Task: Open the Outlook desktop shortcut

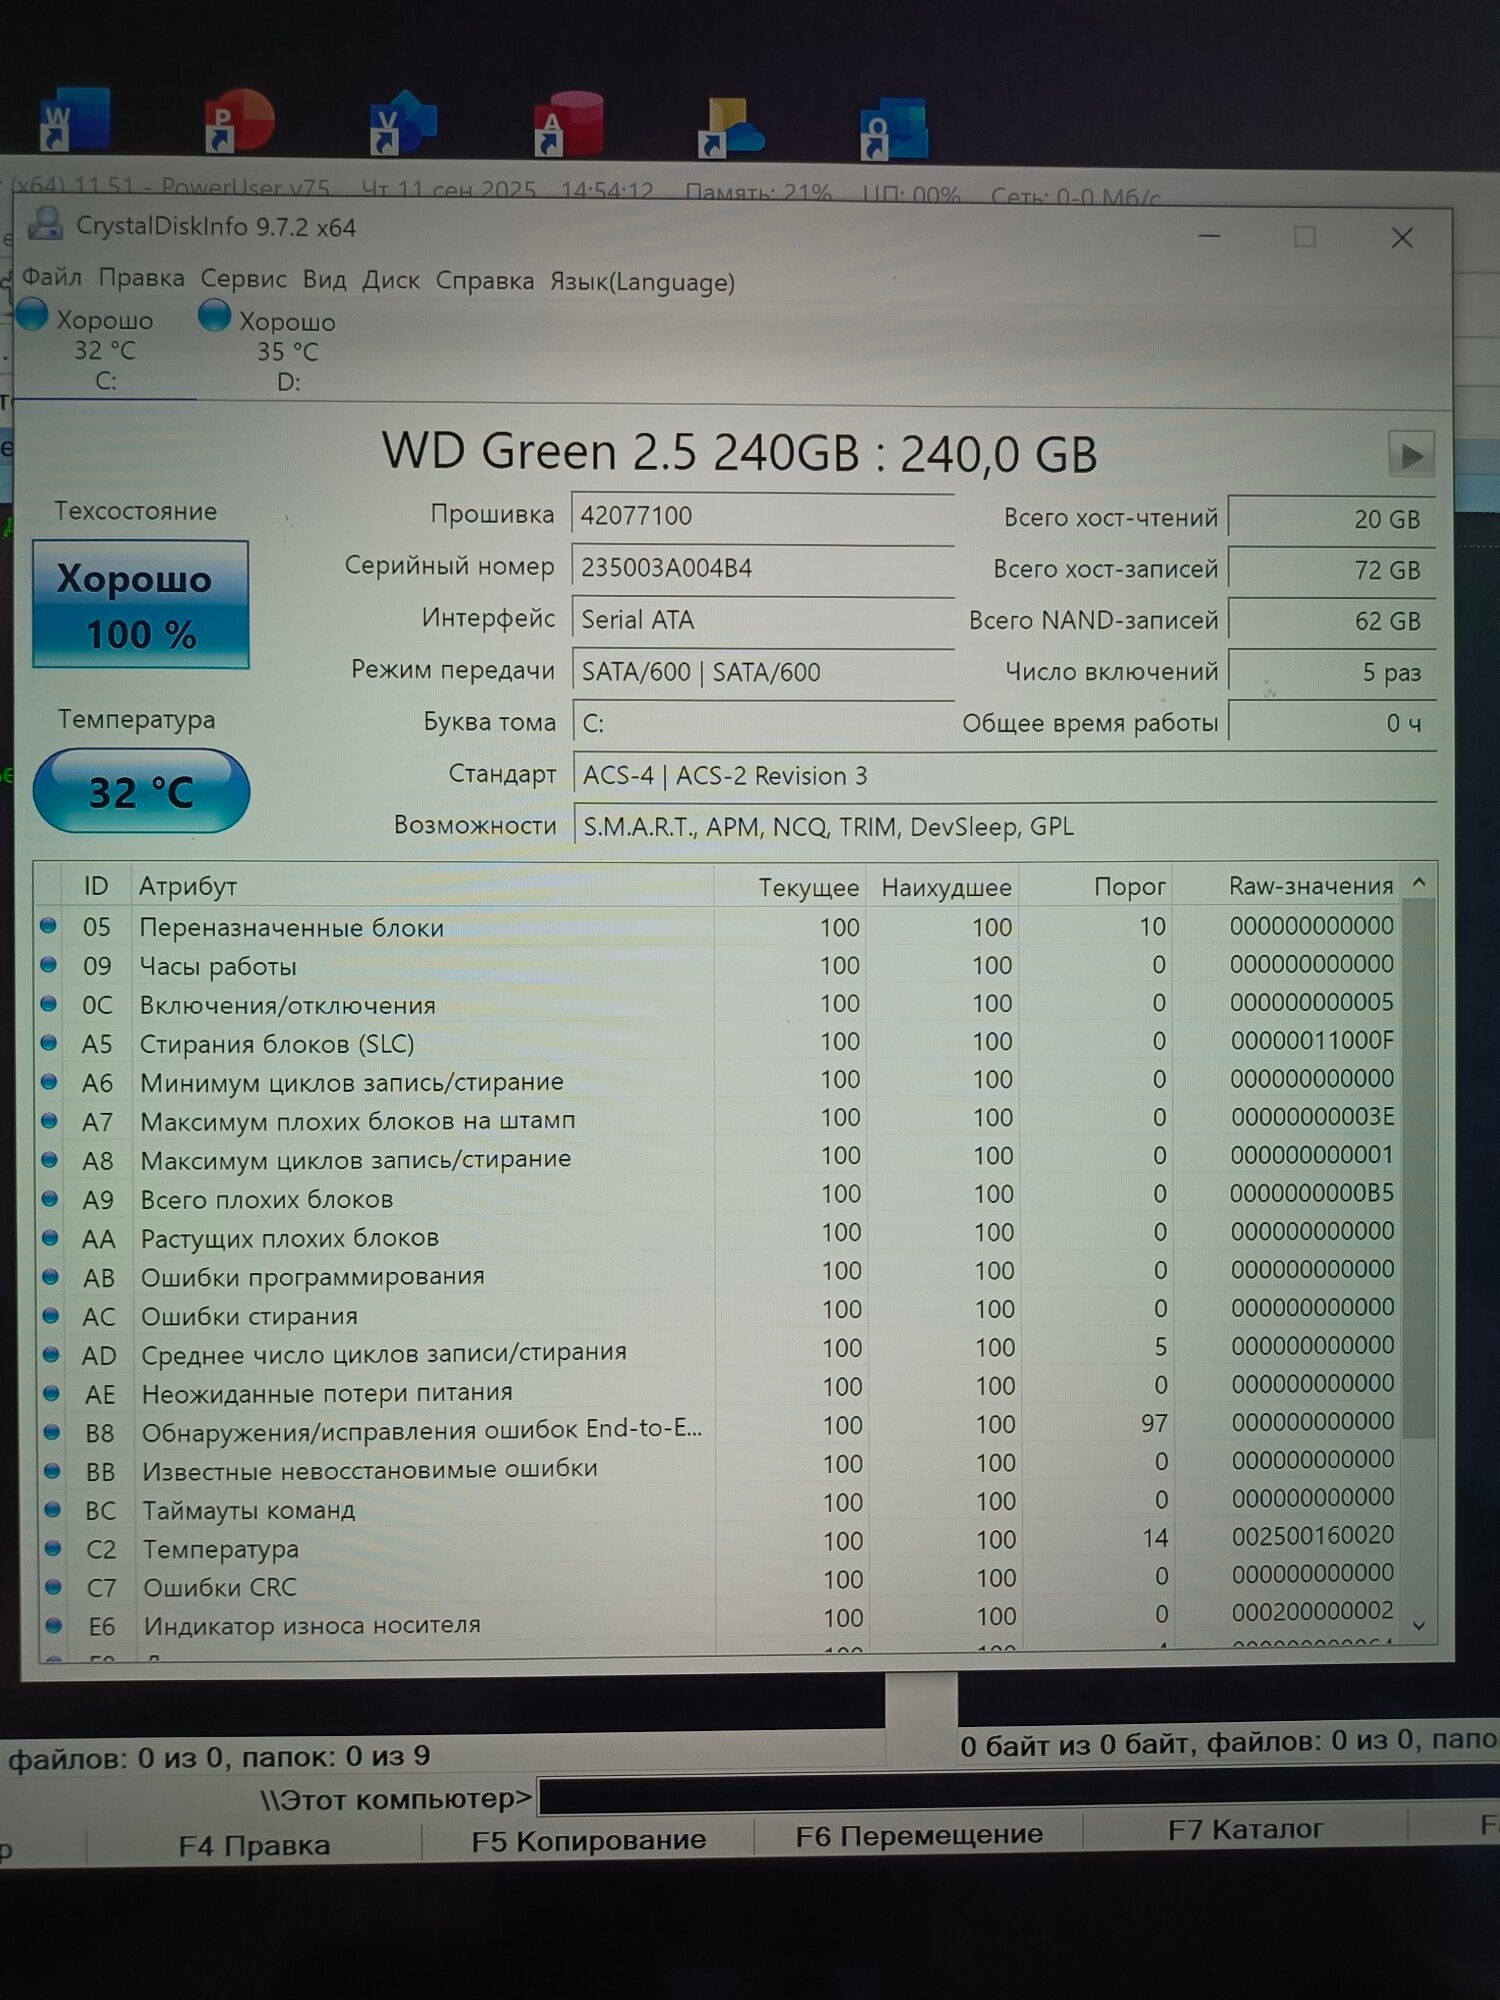Action: click(894, 129)
